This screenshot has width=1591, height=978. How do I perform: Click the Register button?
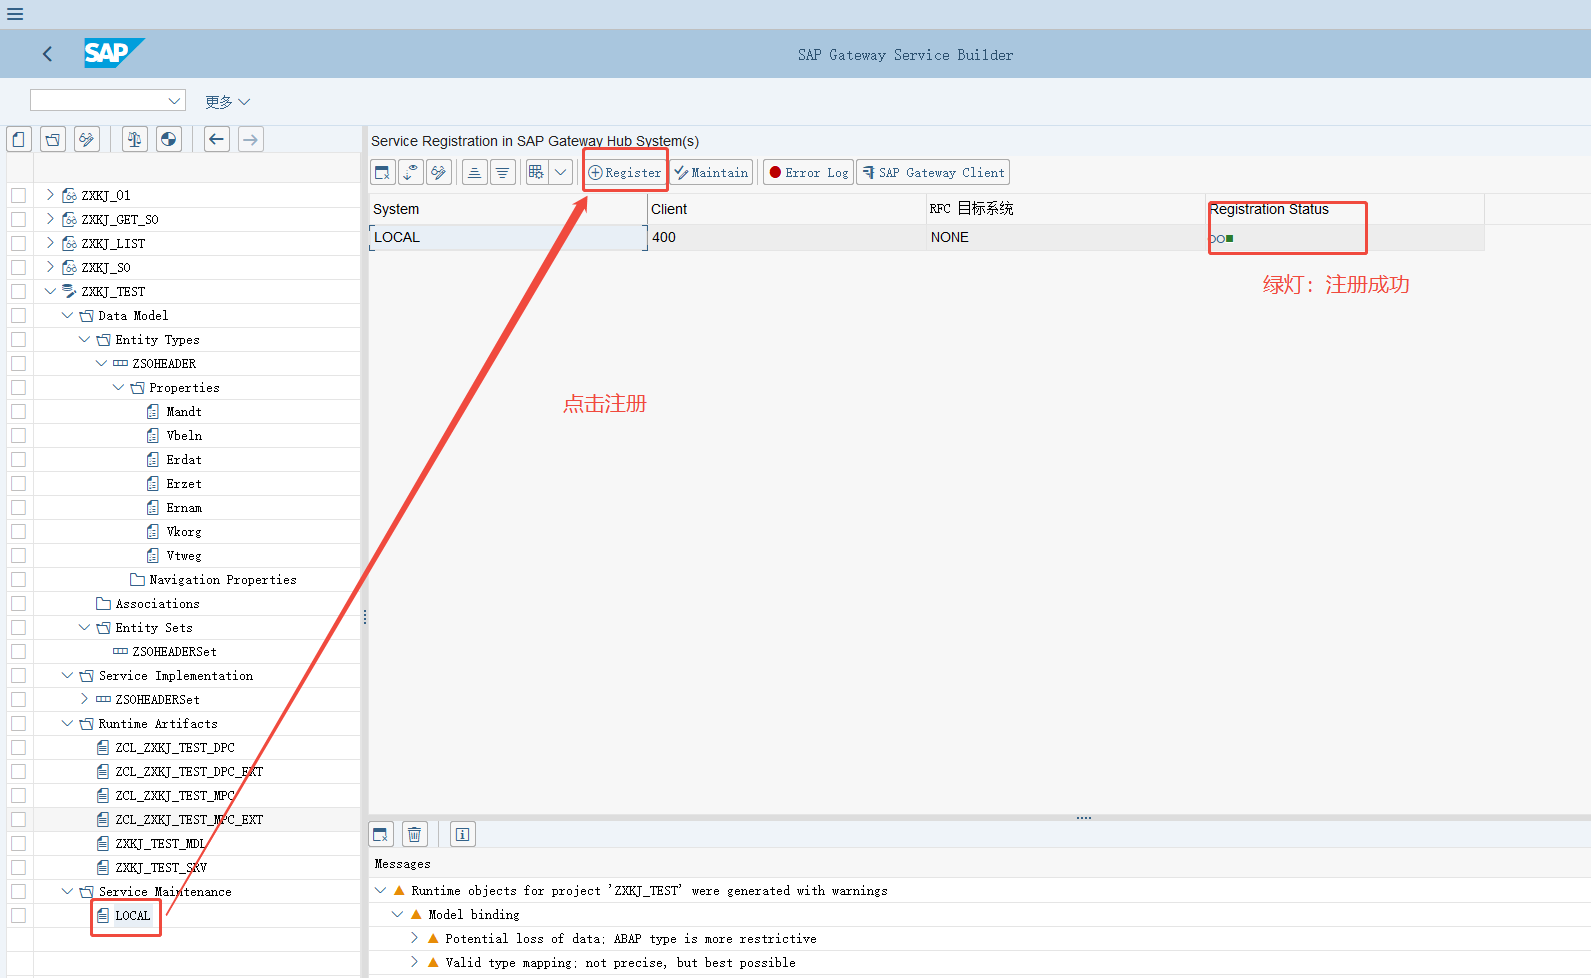625,172
